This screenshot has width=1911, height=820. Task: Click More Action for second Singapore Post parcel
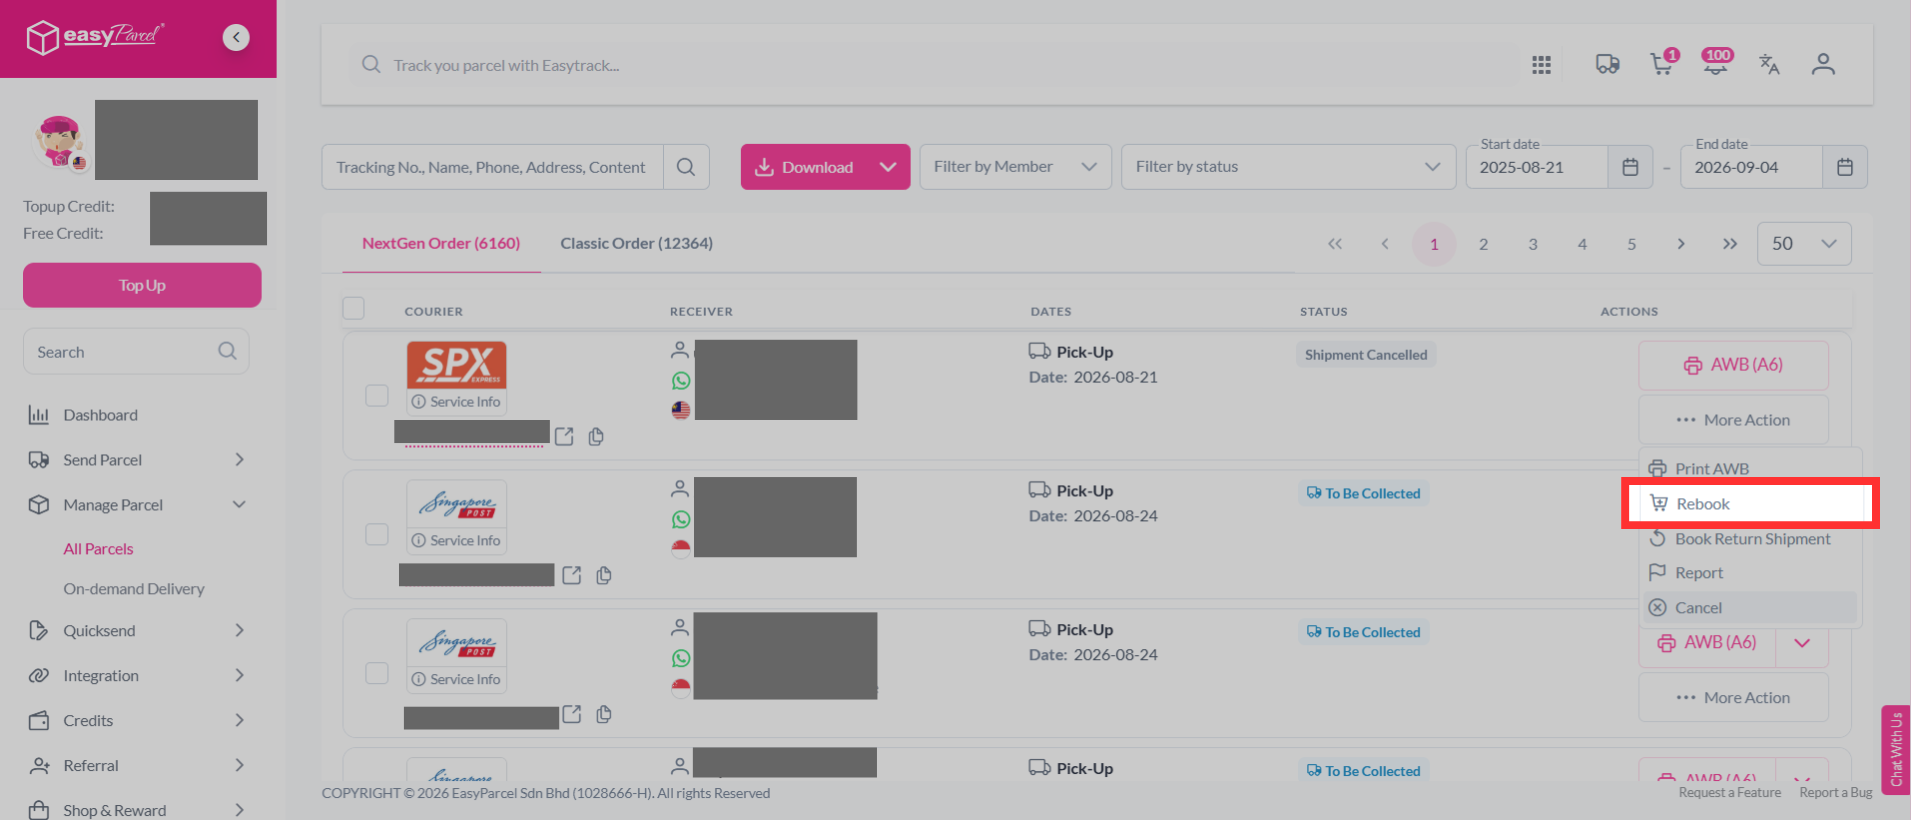(1733, 698)
